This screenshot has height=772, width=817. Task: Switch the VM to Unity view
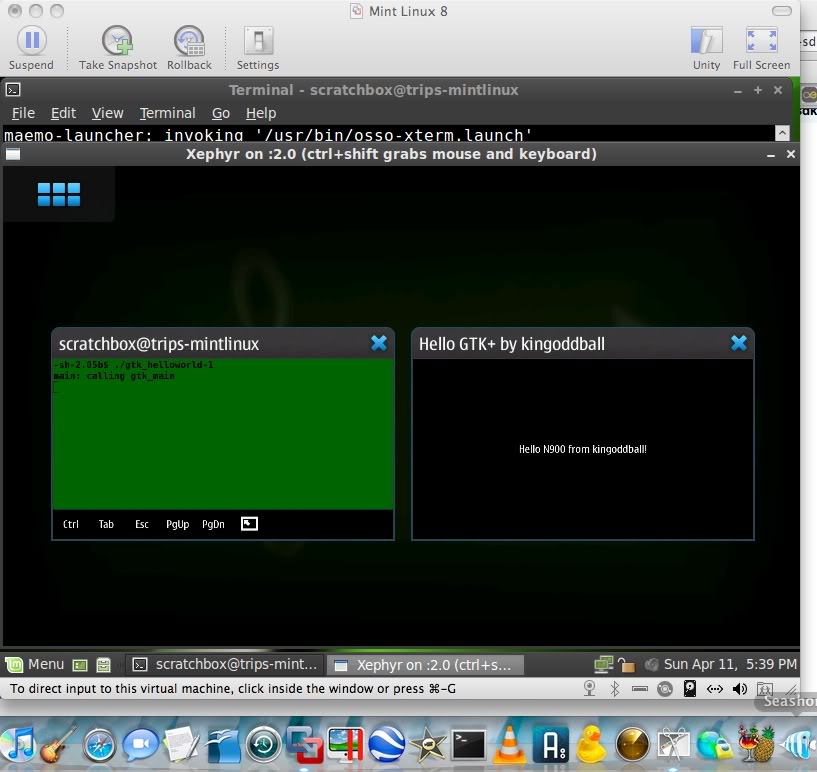pyautogui.click(x=706, y=42)
